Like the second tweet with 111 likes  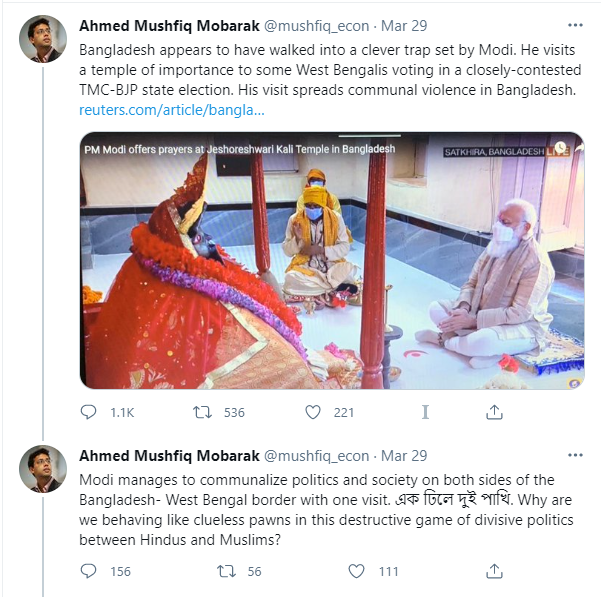[x=356, y=571]
